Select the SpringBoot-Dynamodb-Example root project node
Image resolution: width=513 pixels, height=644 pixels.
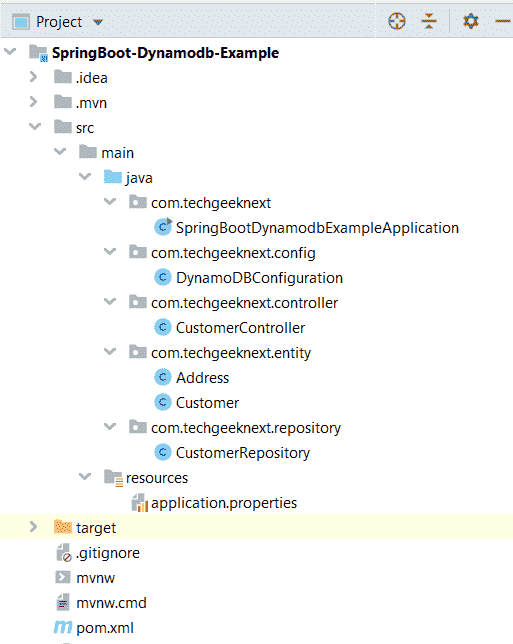165,53
